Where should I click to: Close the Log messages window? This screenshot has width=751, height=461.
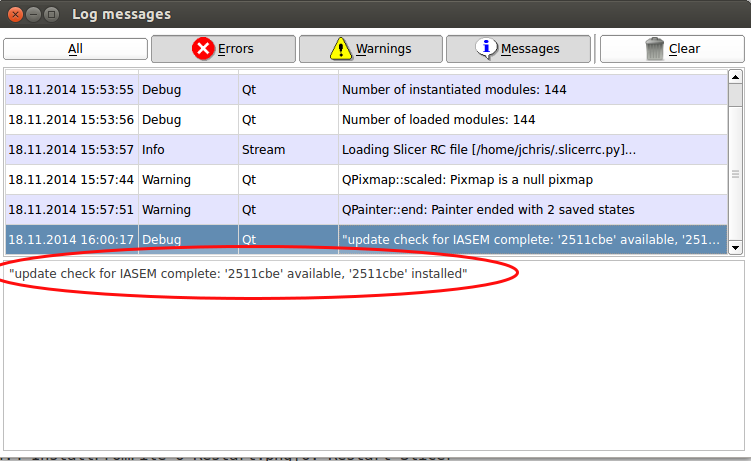coord(16,15)
